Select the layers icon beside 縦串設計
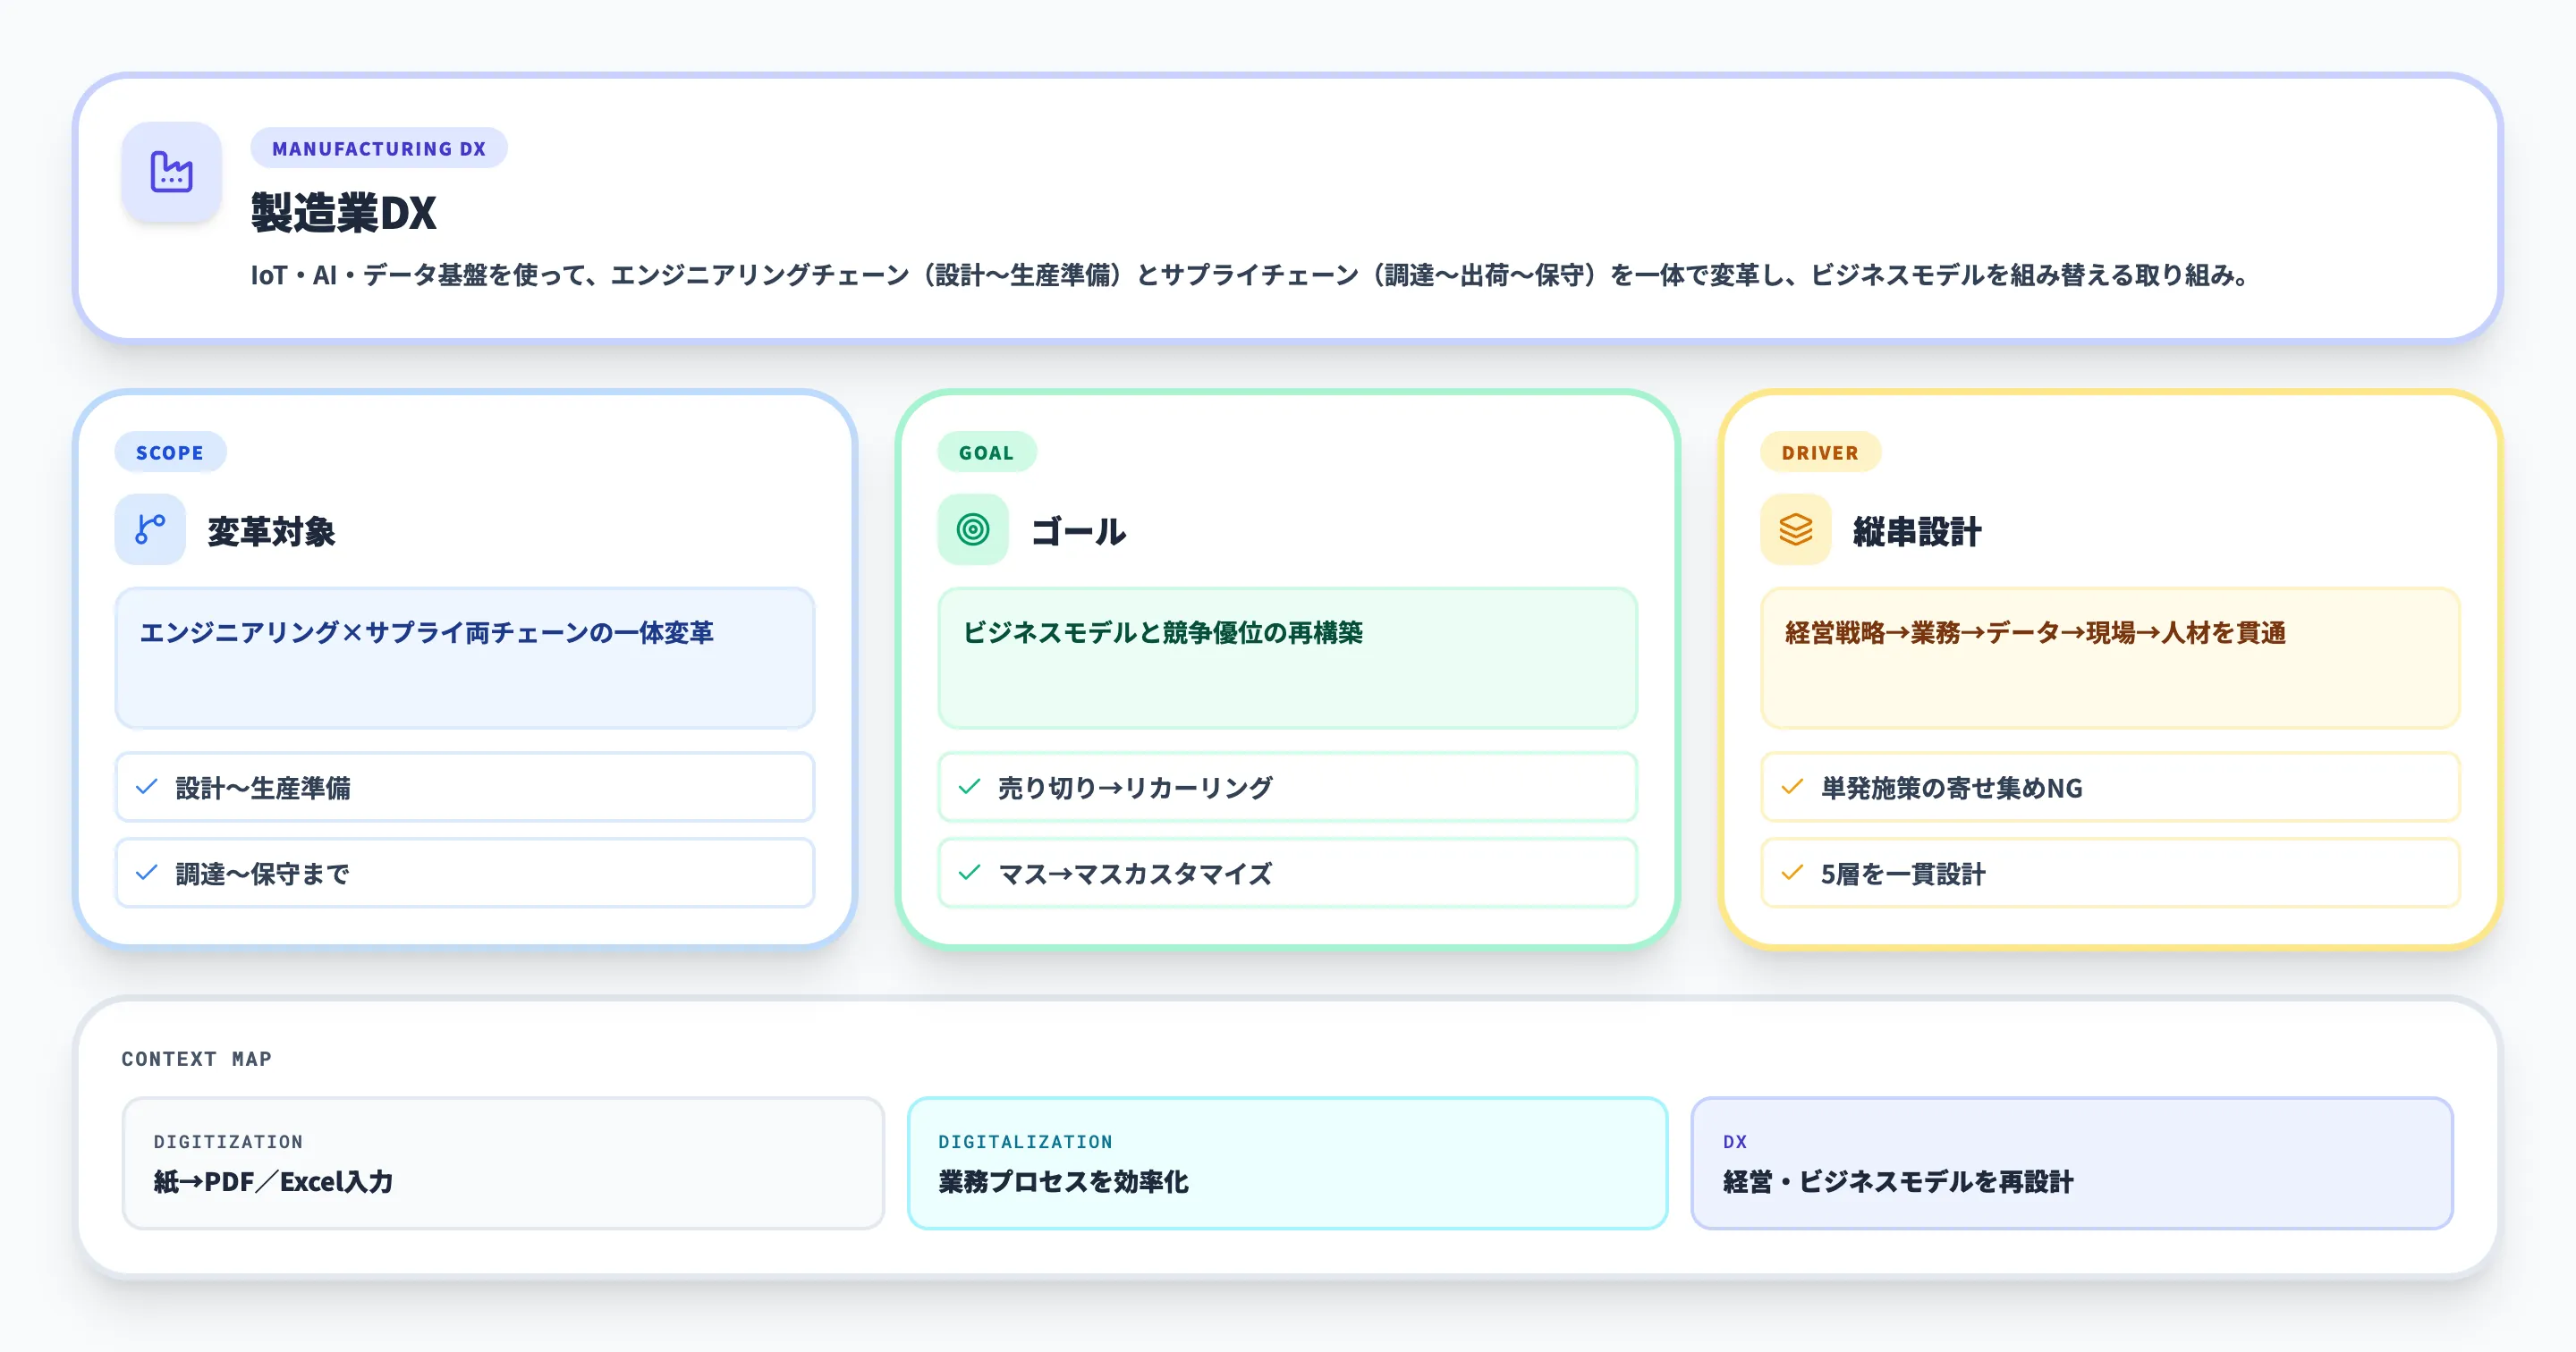The image size is (2576, 1352). point(1795,529)
